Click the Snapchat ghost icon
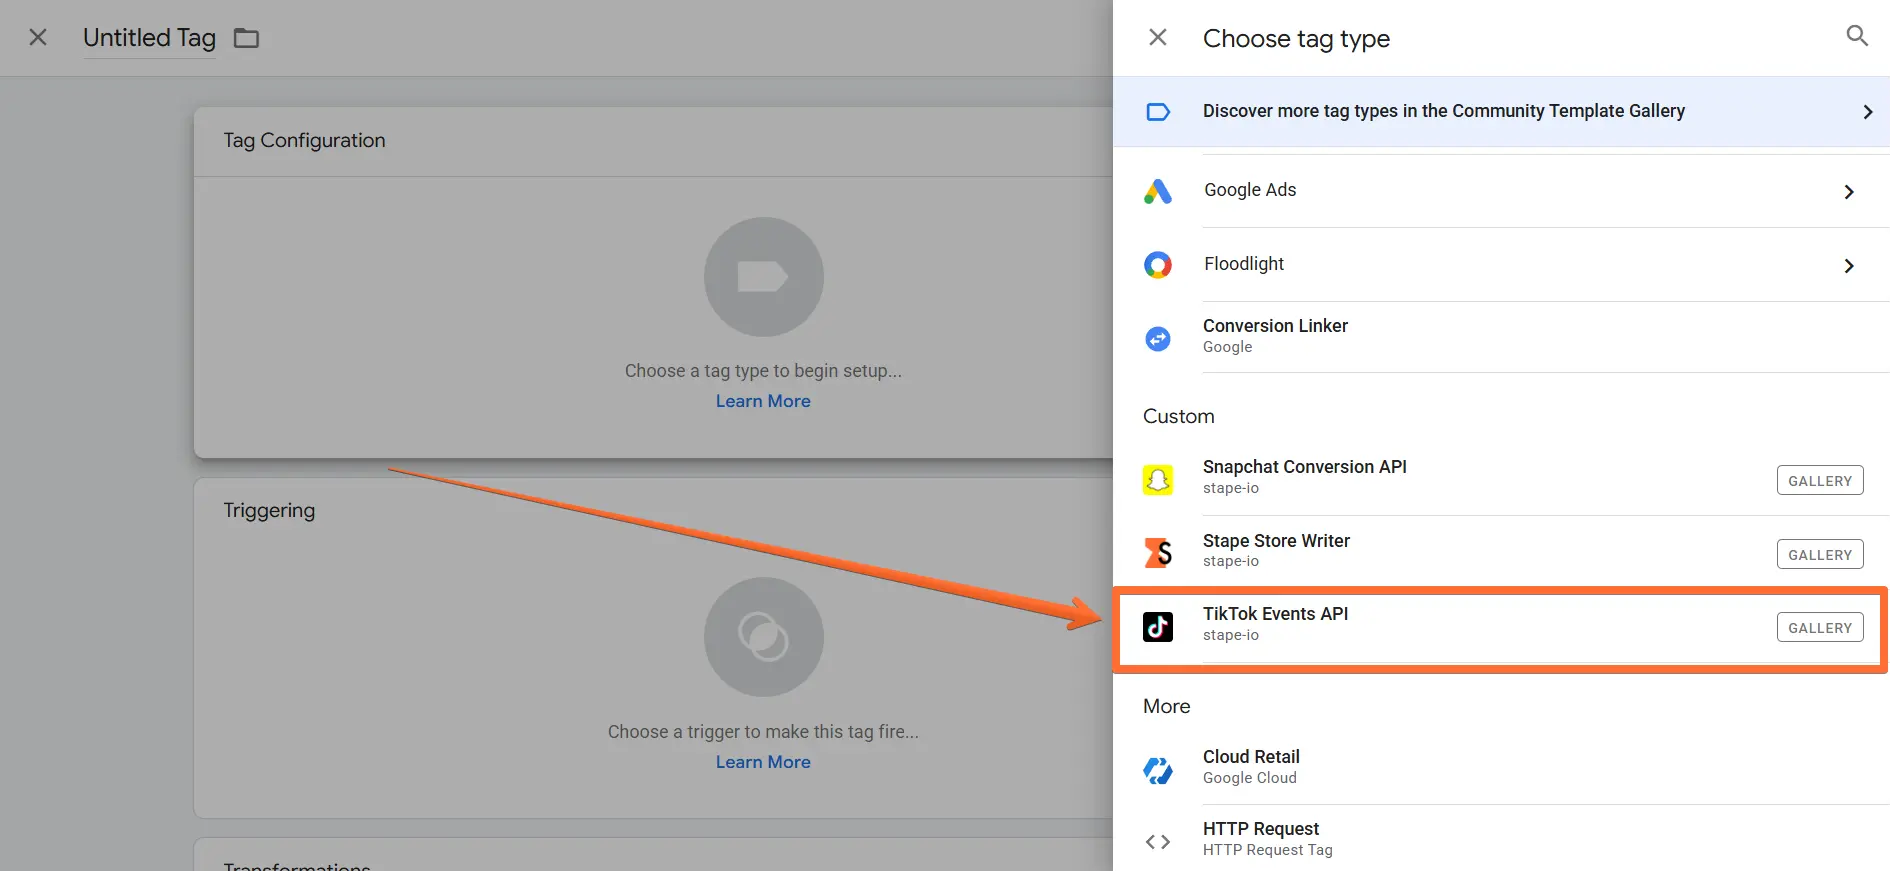Viewport: 1892px width, 871px height. (x=1158, y=480)
